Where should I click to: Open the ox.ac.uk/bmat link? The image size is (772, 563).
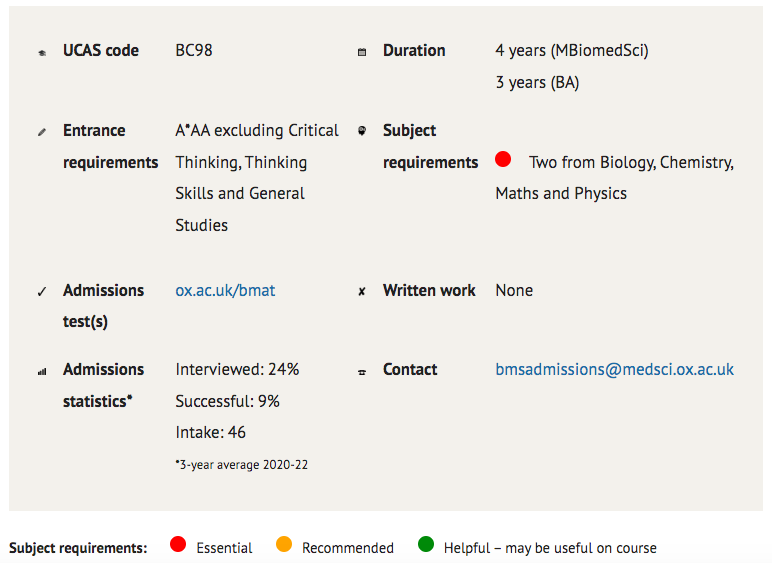(225, 290)
